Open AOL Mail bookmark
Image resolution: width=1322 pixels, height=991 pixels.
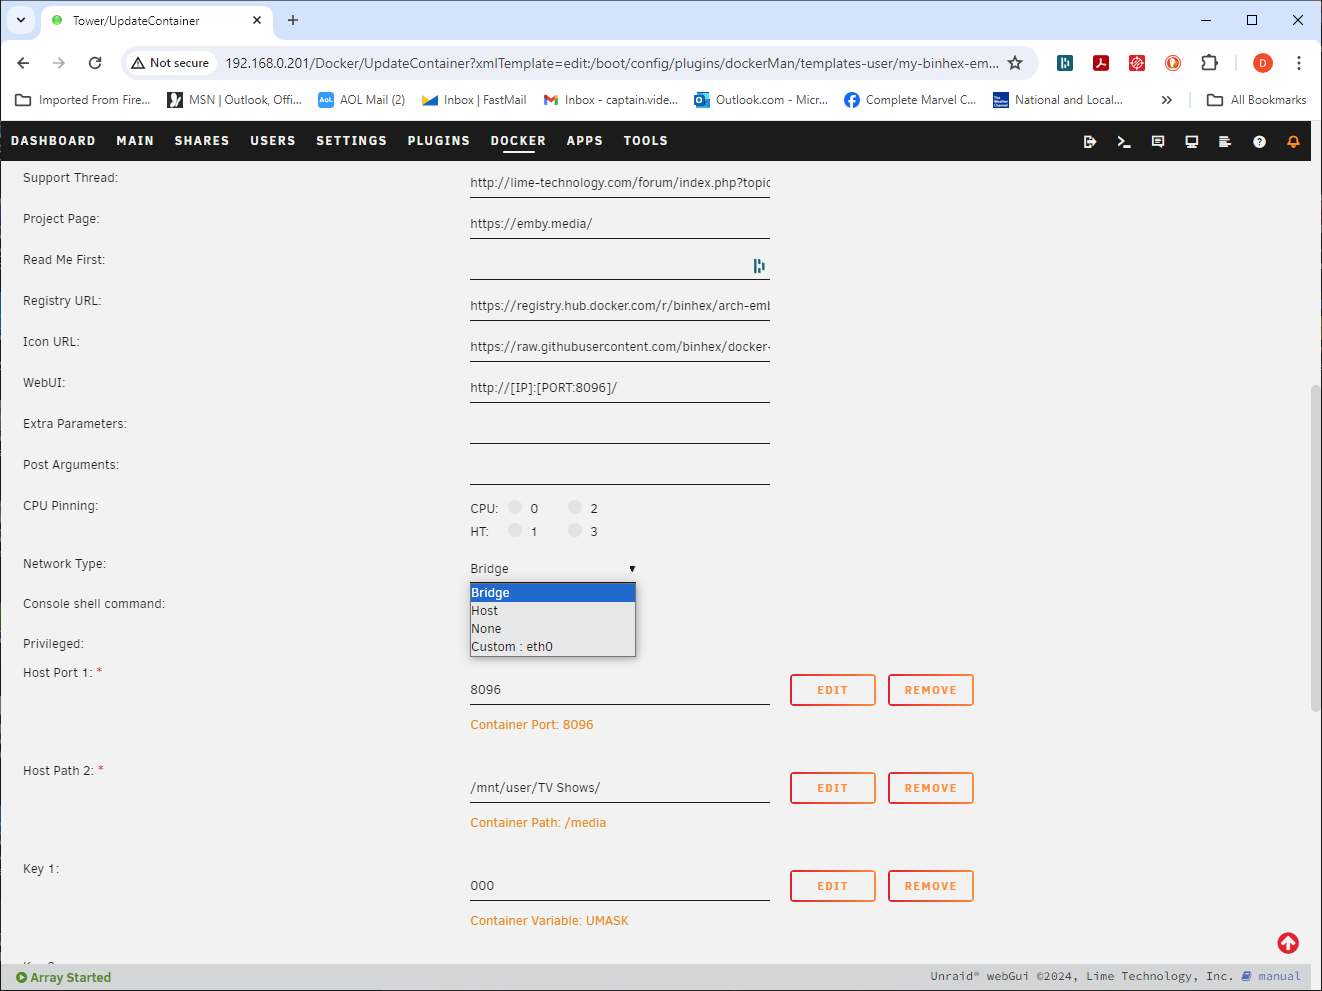[361, 100]
